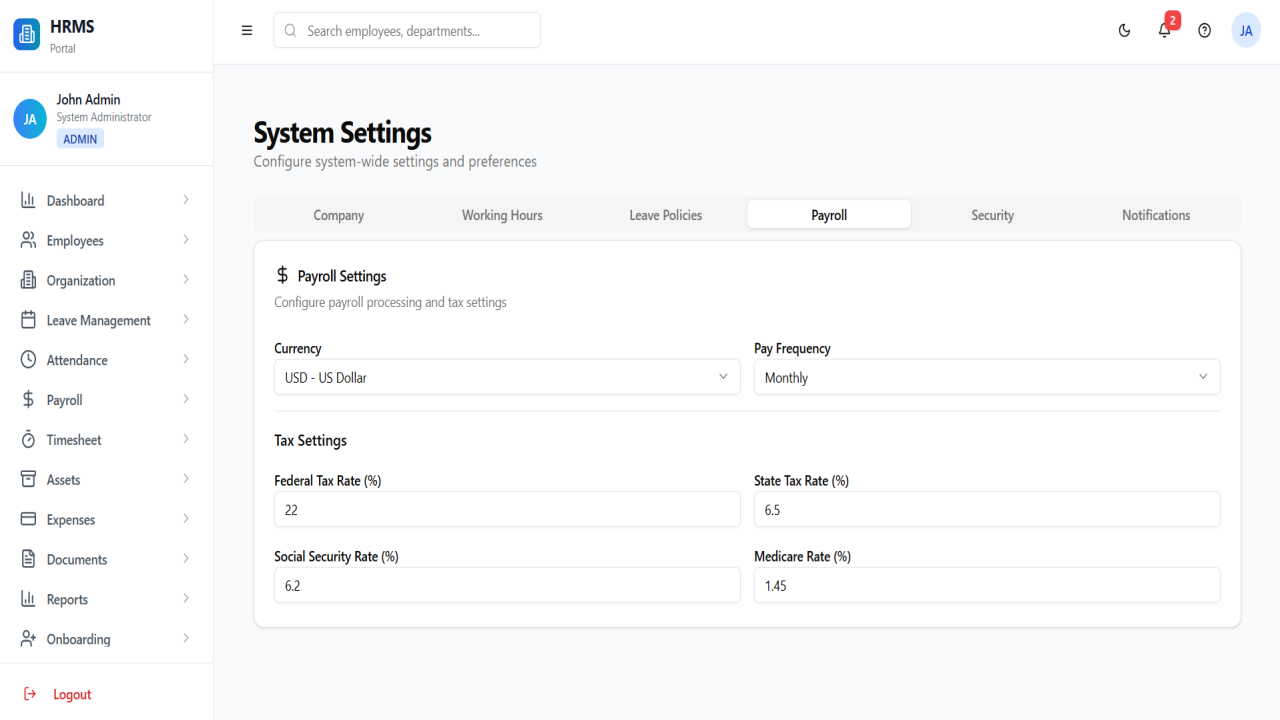Open the Pay Frequency dropdown
This screenshot has height=720, width=1280.
987,377
